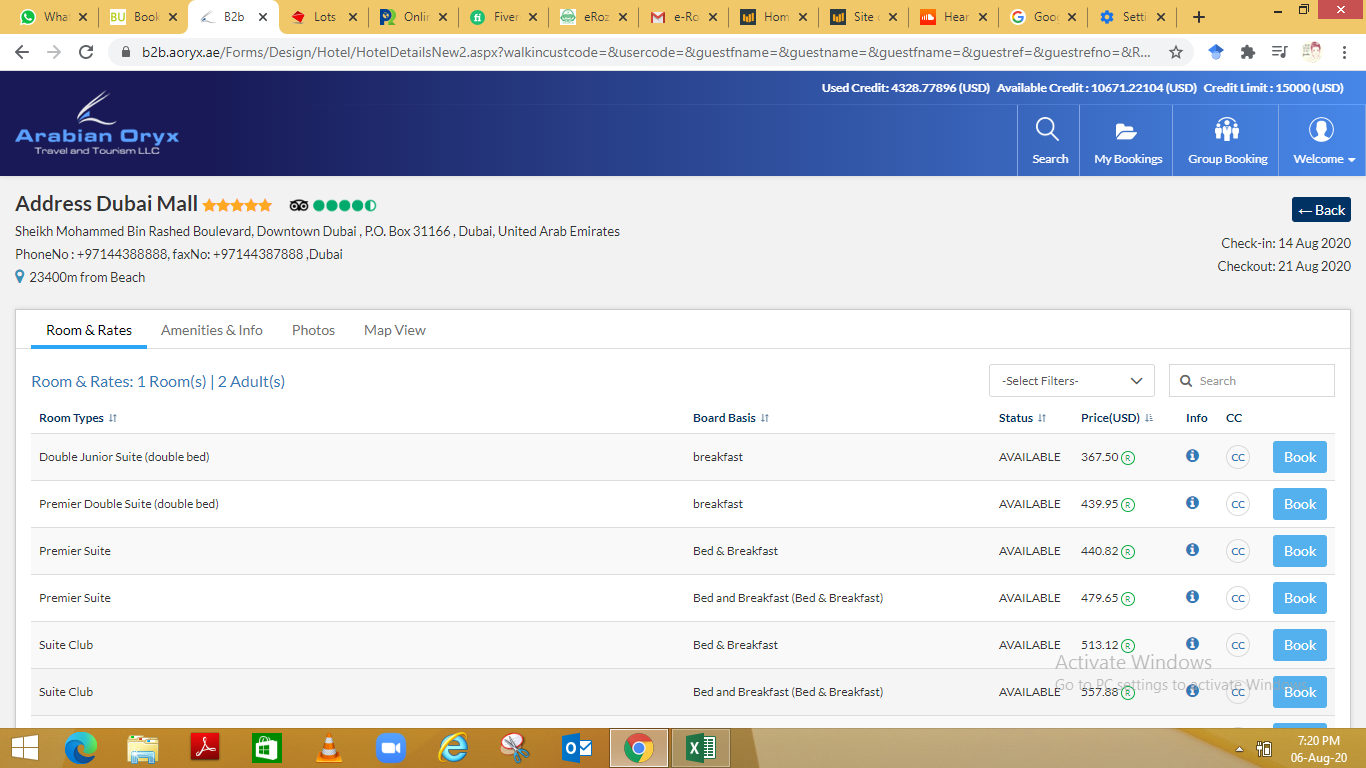The height and width of the screenshot is (768, 1366).
Task: Click R badge next to 439.95
Action: [x=1128, y=505]
